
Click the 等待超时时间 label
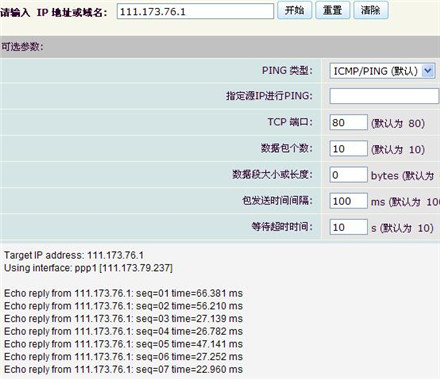[x=282, y=227]
